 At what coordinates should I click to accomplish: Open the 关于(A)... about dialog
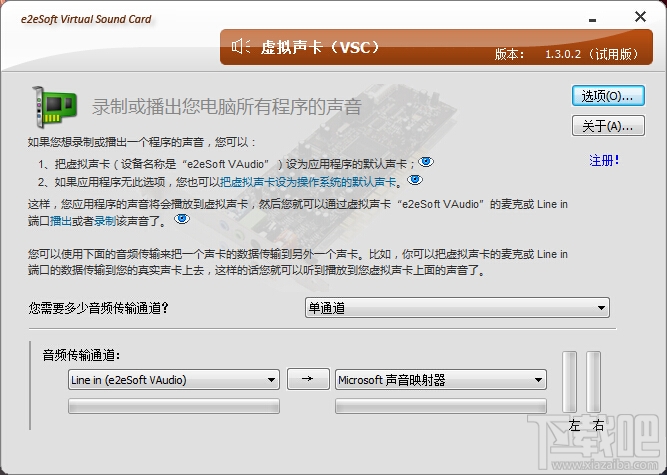click(x=608, y=126)
